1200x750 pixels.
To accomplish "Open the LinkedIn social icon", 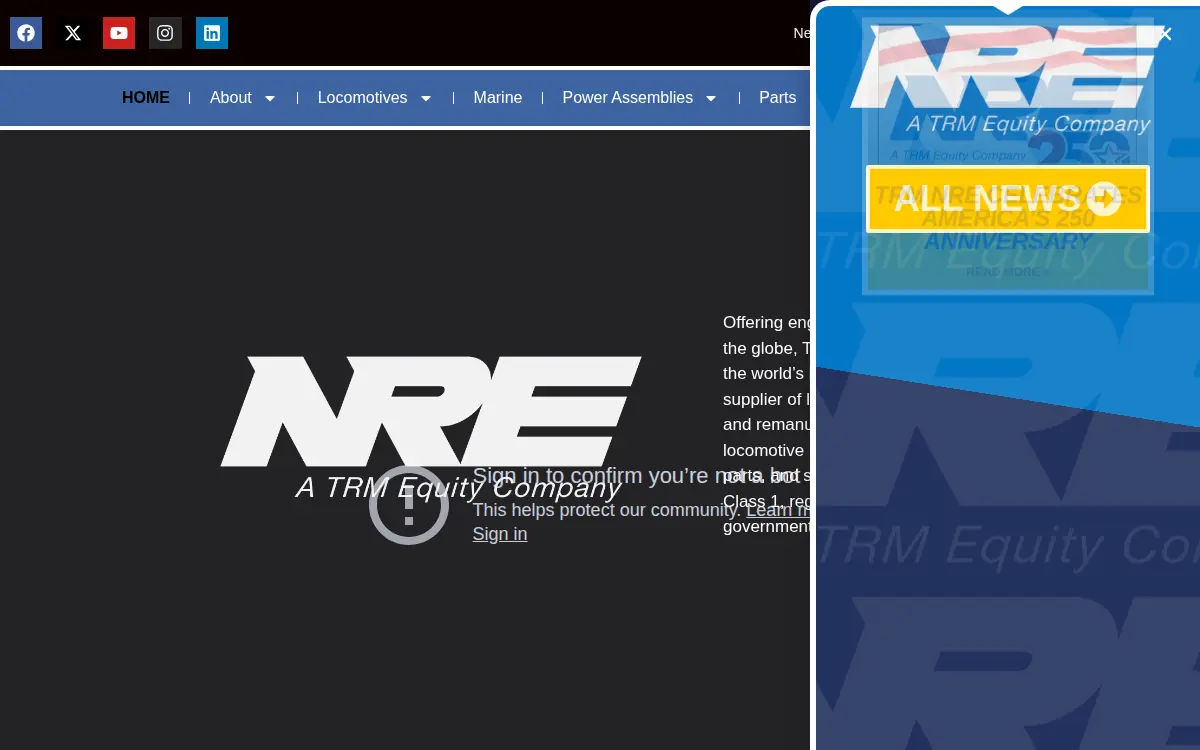I will click(x=212, y=33).
